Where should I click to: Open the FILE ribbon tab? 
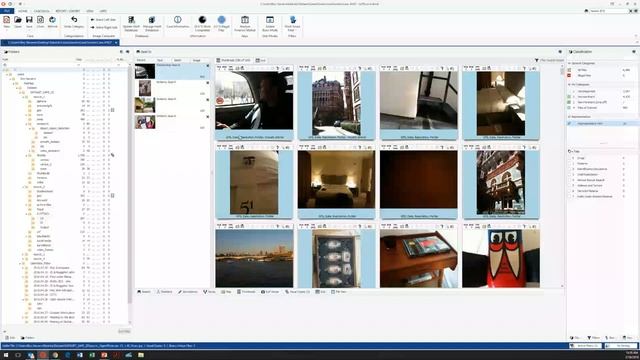click(x=7, y=11)
